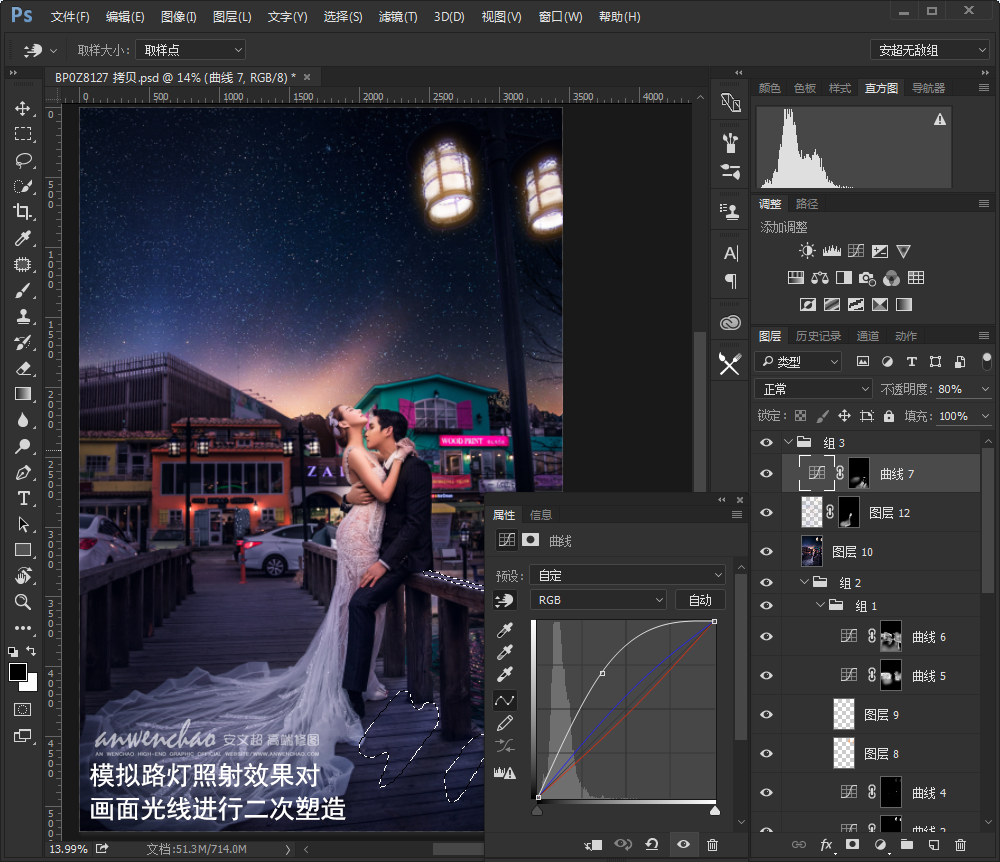Viewport: 1000px width, 862px height.
Task: Open the Curves 预设 preset dropdown
Action: pyautogui.click(x=628, y=575)
